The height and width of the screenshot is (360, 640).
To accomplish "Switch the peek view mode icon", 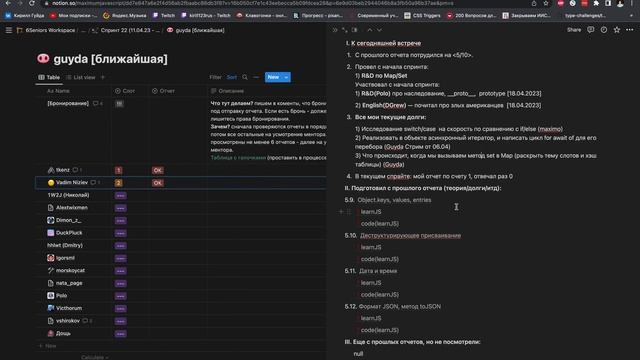I will click(354, 30).
